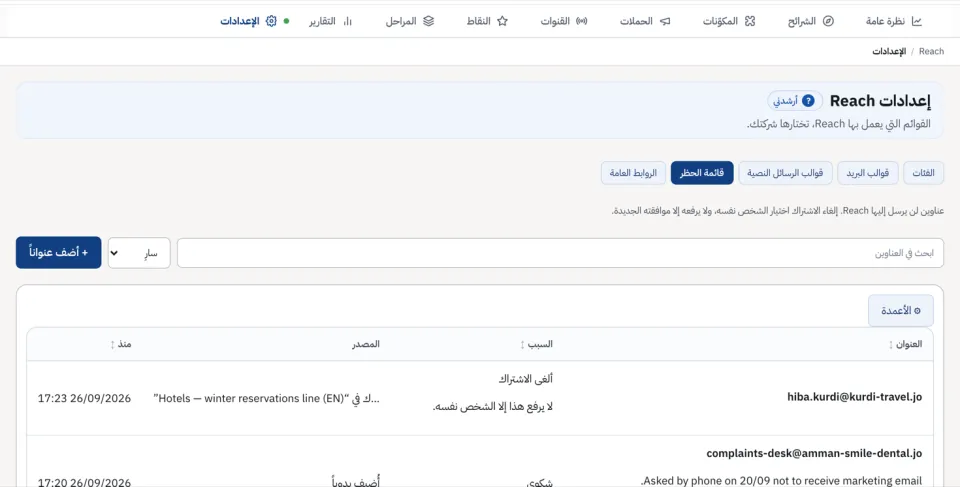Click the Asked by phone on 20/09 note
The width and height of the screenshot is (960, 487).
(781, 481)
